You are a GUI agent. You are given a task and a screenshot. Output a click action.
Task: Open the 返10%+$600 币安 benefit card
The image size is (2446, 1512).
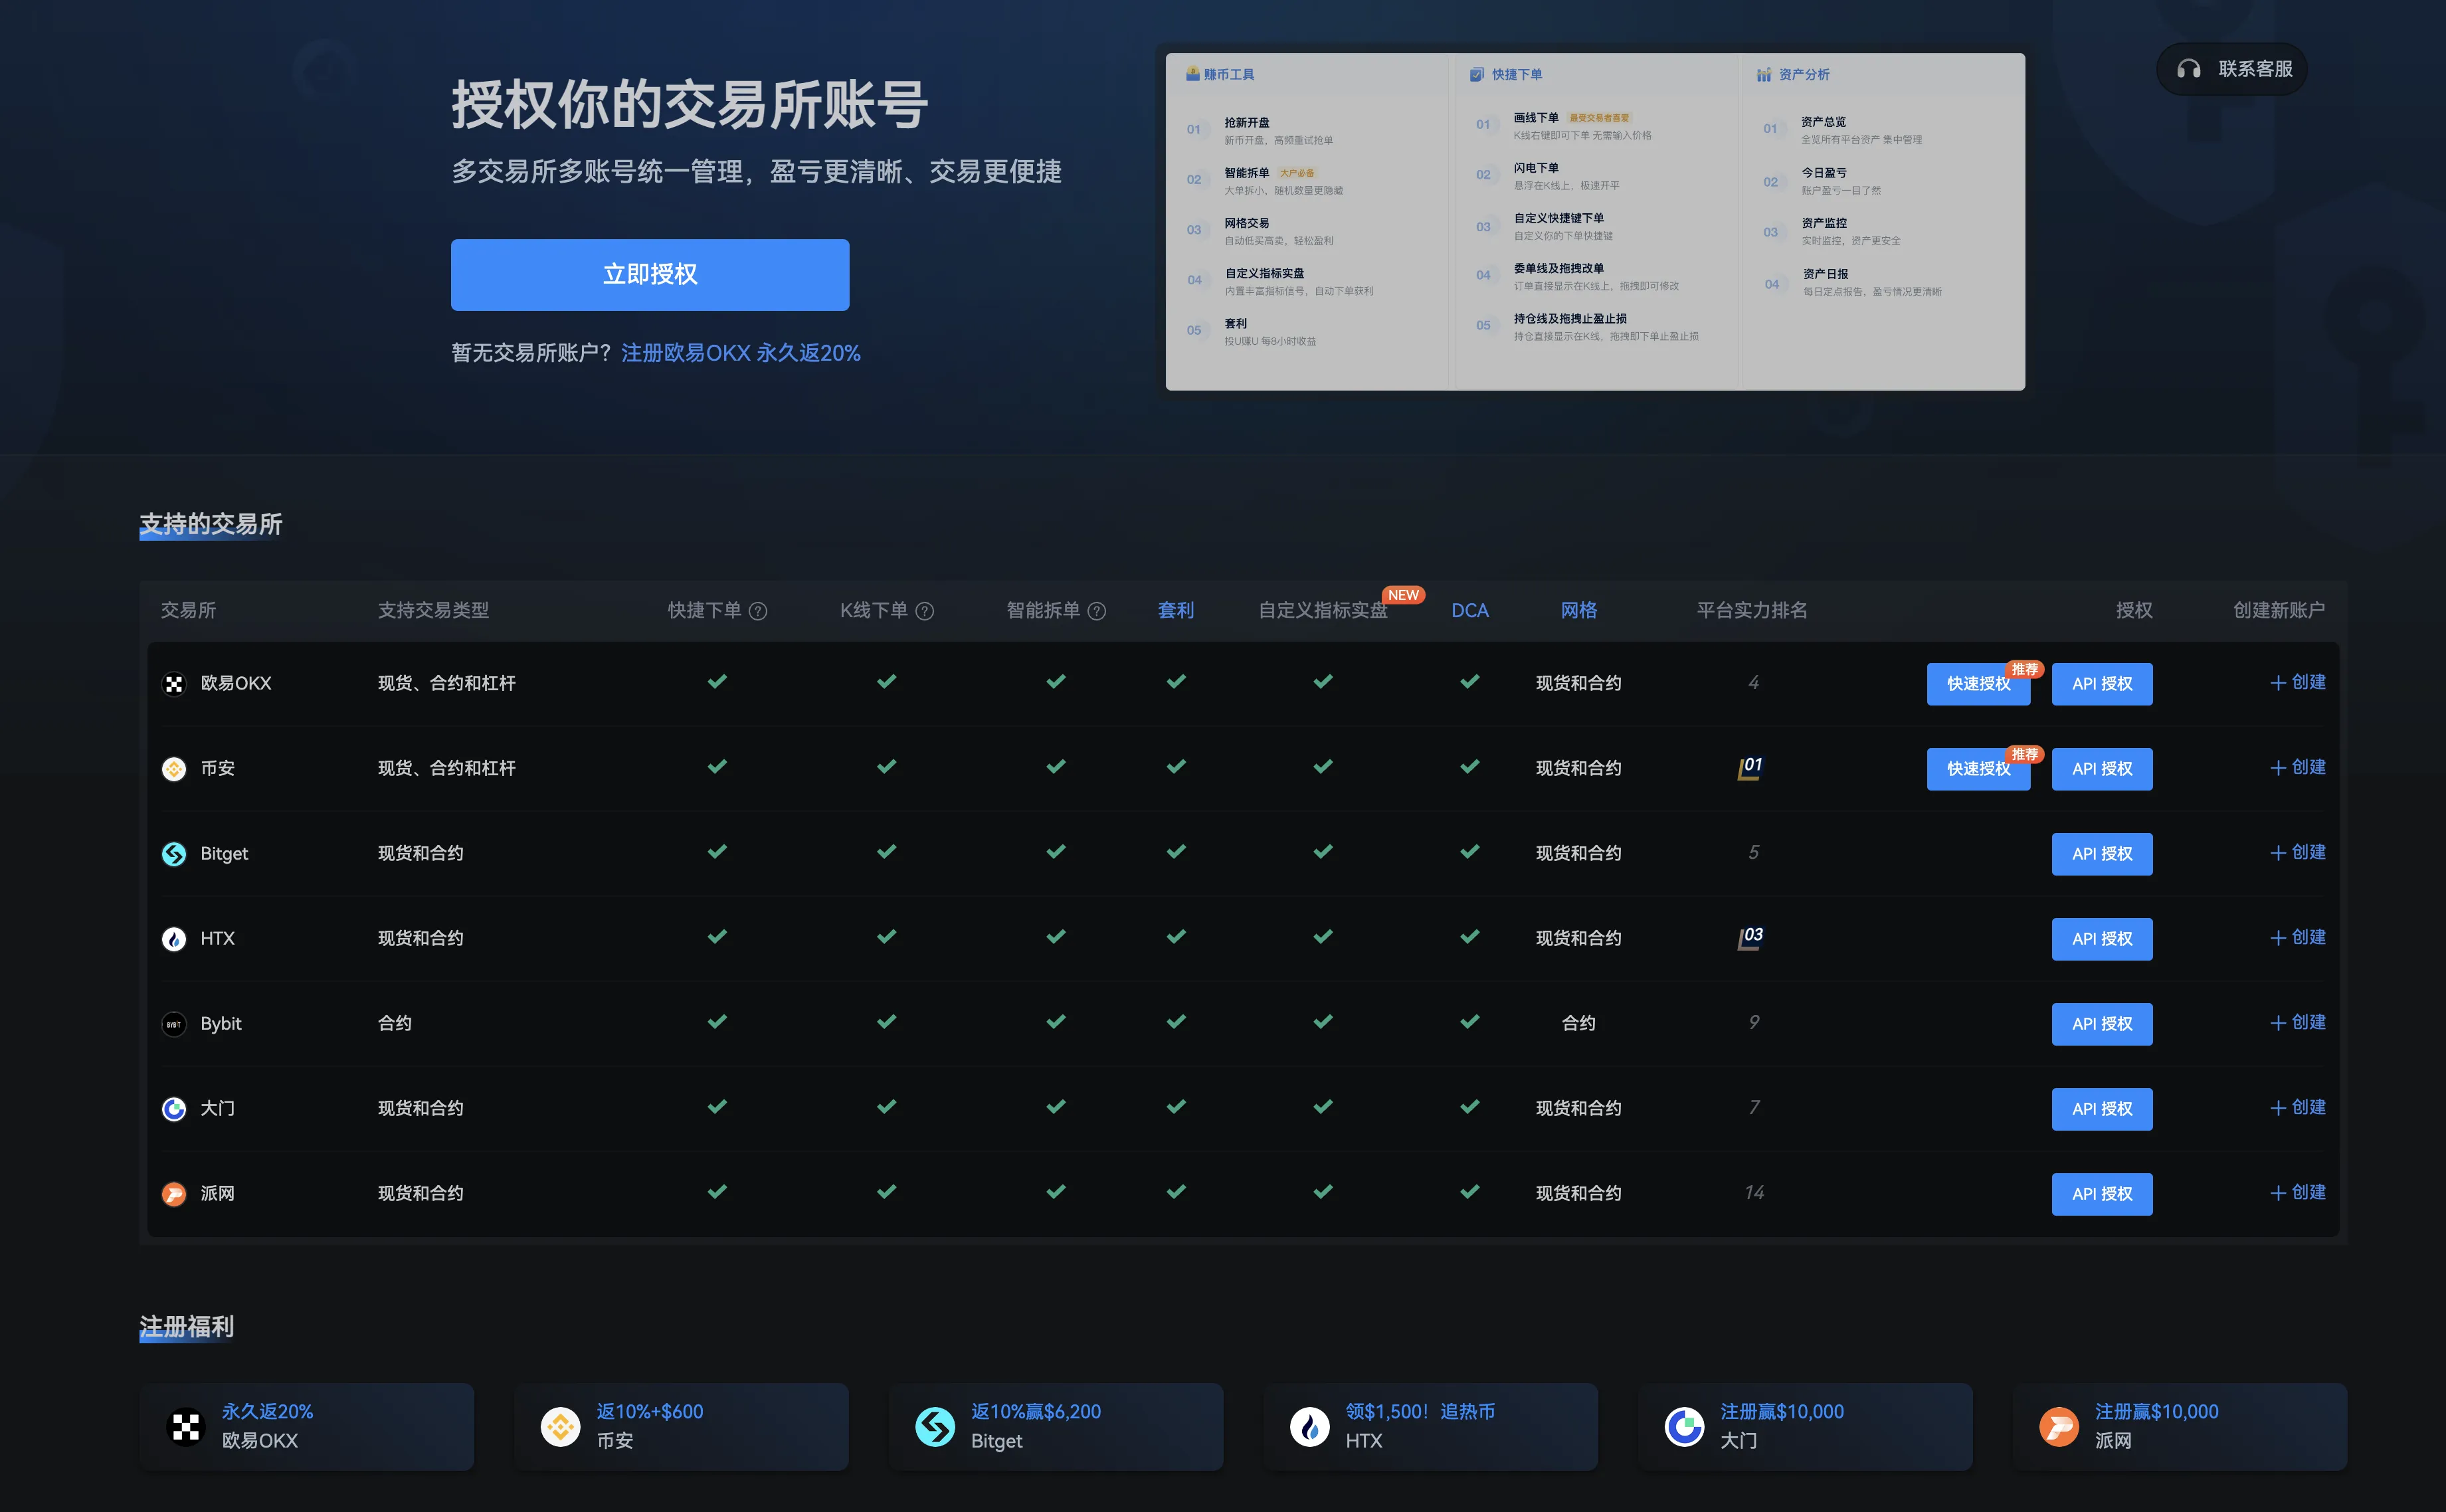coord(681,1426)
